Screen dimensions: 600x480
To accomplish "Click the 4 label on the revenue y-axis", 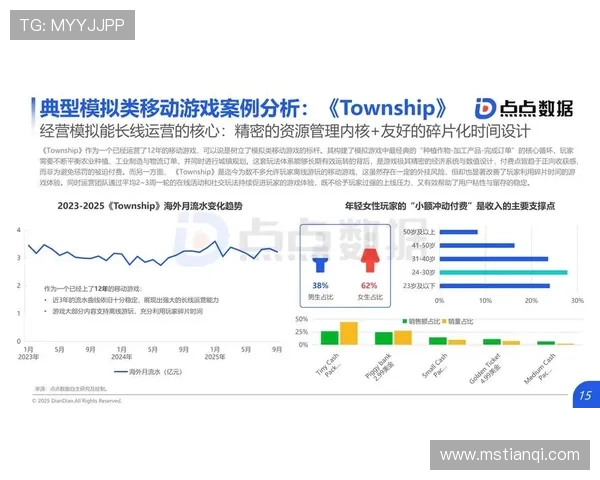I will pos(18,230).
